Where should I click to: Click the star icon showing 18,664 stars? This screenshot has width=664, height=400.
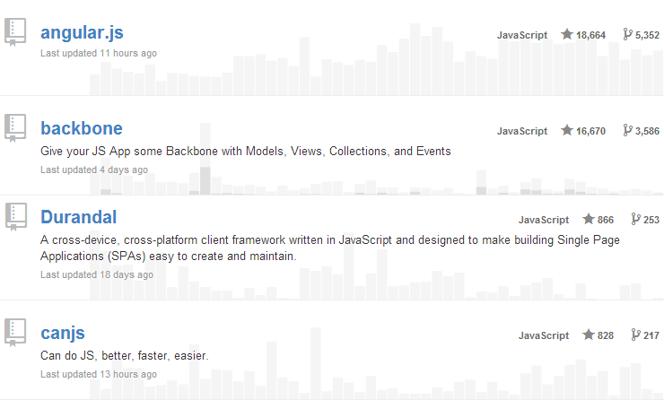click(567, 34)
